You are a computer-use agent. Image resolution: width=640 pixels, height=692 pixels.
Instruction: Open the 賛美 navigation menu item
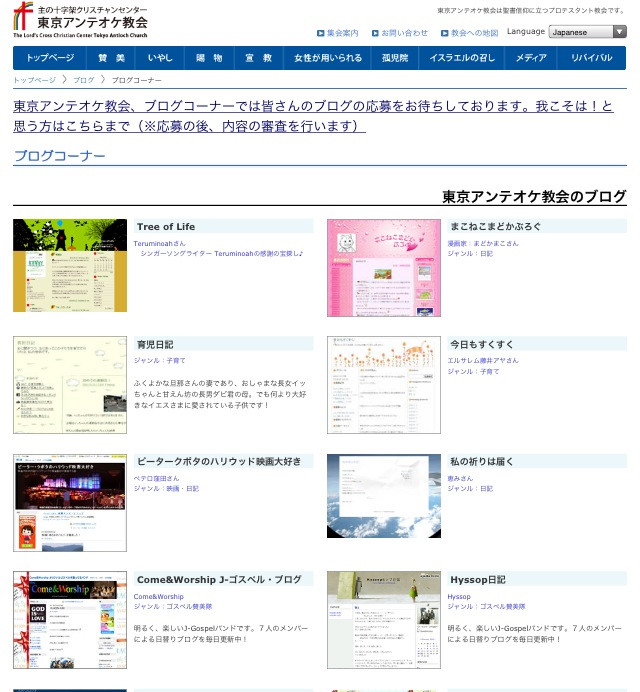click(x=111, y=58)
